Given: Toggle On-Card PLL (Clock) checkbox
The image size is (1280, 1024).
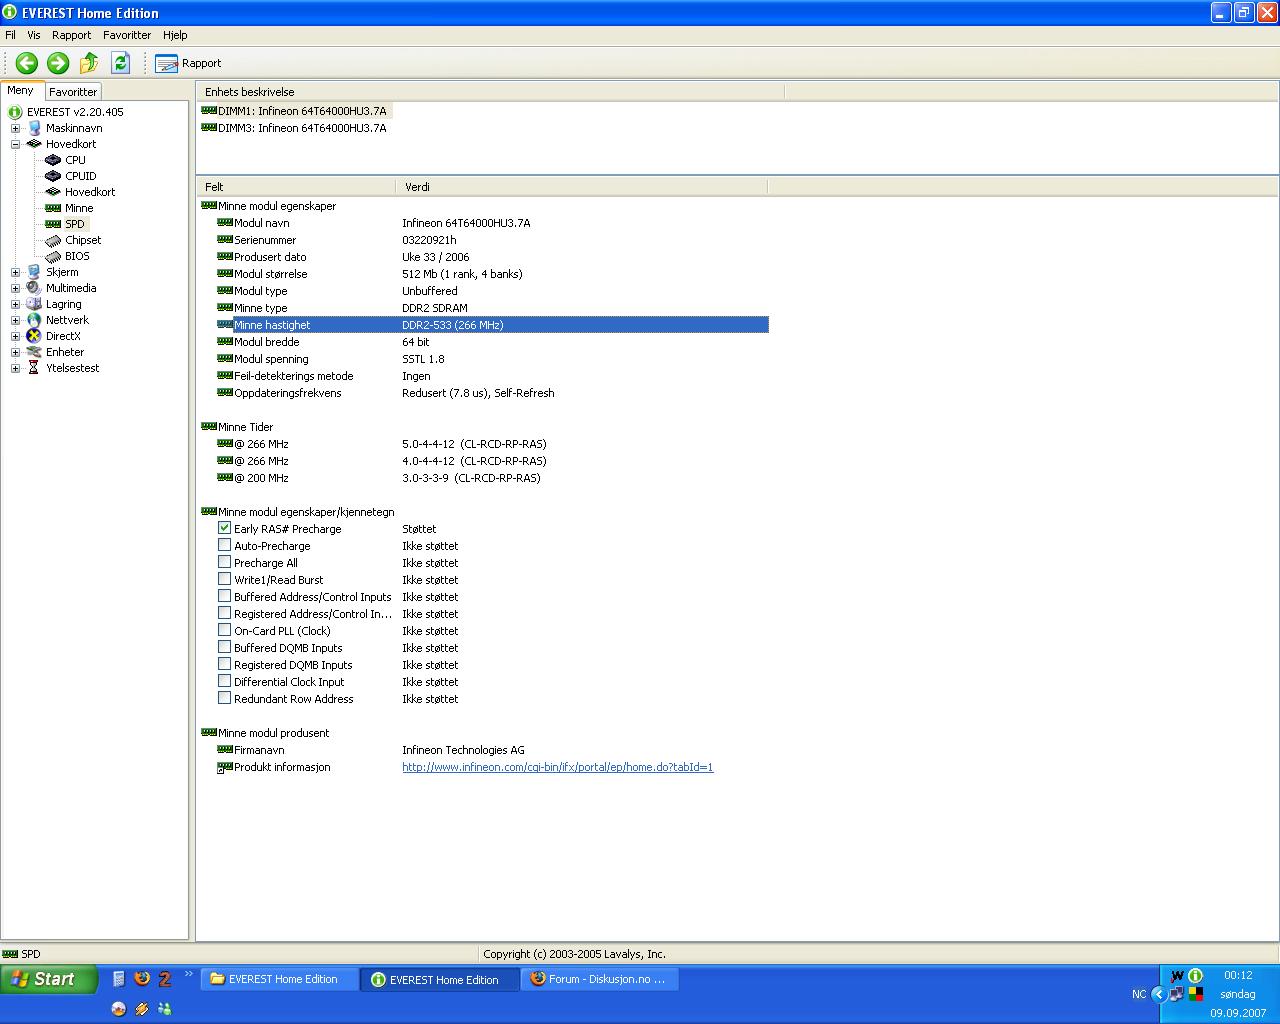Looking at the screenshot, I should click(x=224, y=630).
